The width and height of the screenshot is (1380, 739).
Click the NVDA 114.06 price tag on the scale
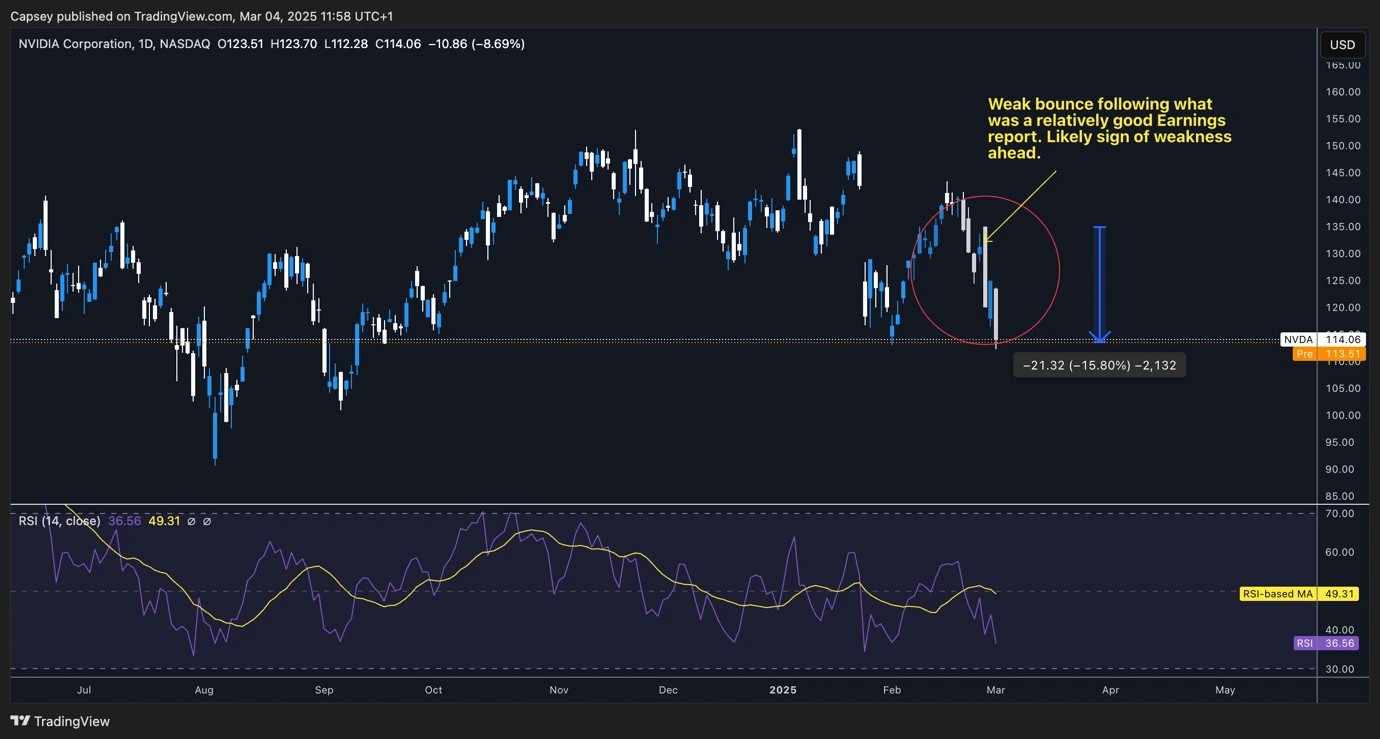pos(1321,339)
